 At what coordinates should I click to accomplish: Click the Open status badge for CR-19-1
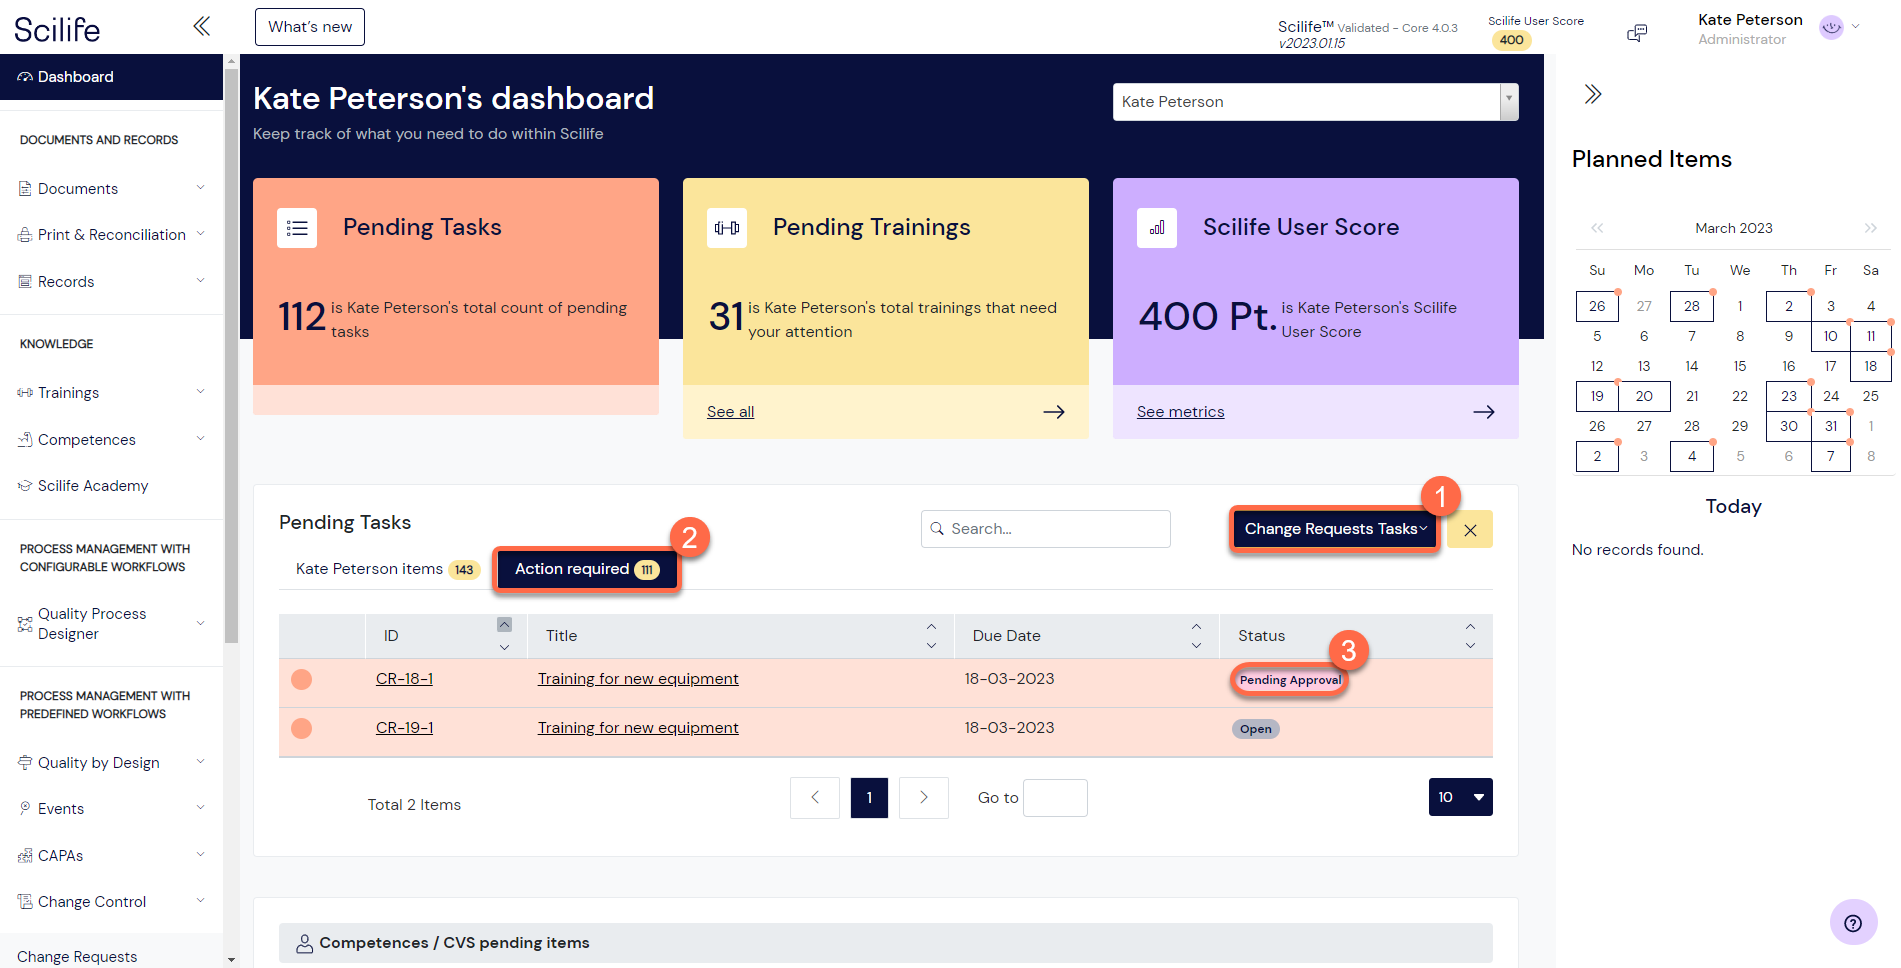pyautogui.click(x=1255, y=729)
